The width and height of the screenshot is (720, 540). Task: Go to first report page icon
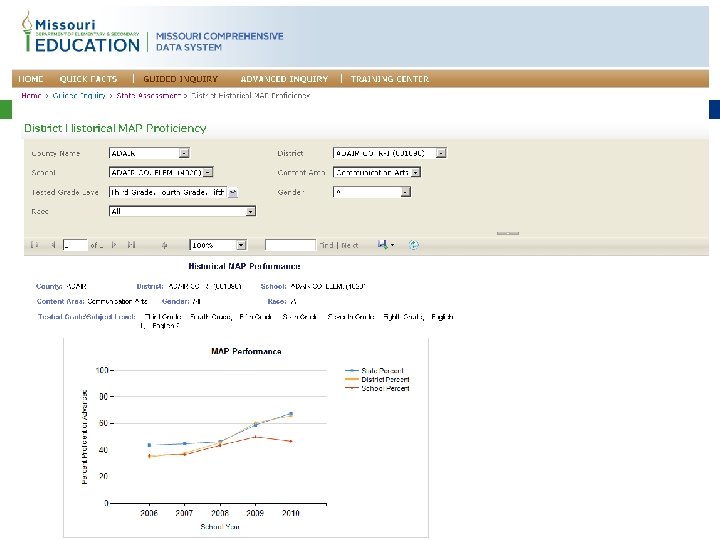coord(34,245)
